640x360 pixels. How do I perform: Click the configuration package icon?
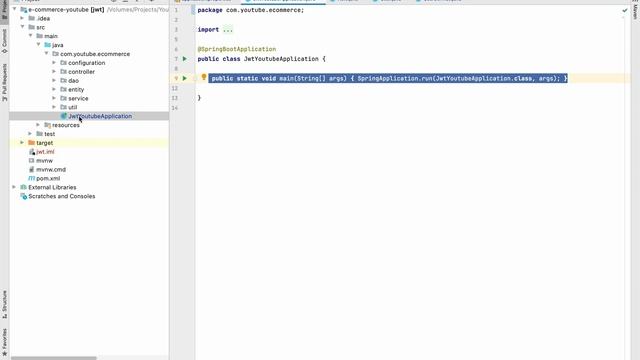(x=63, y=63)
